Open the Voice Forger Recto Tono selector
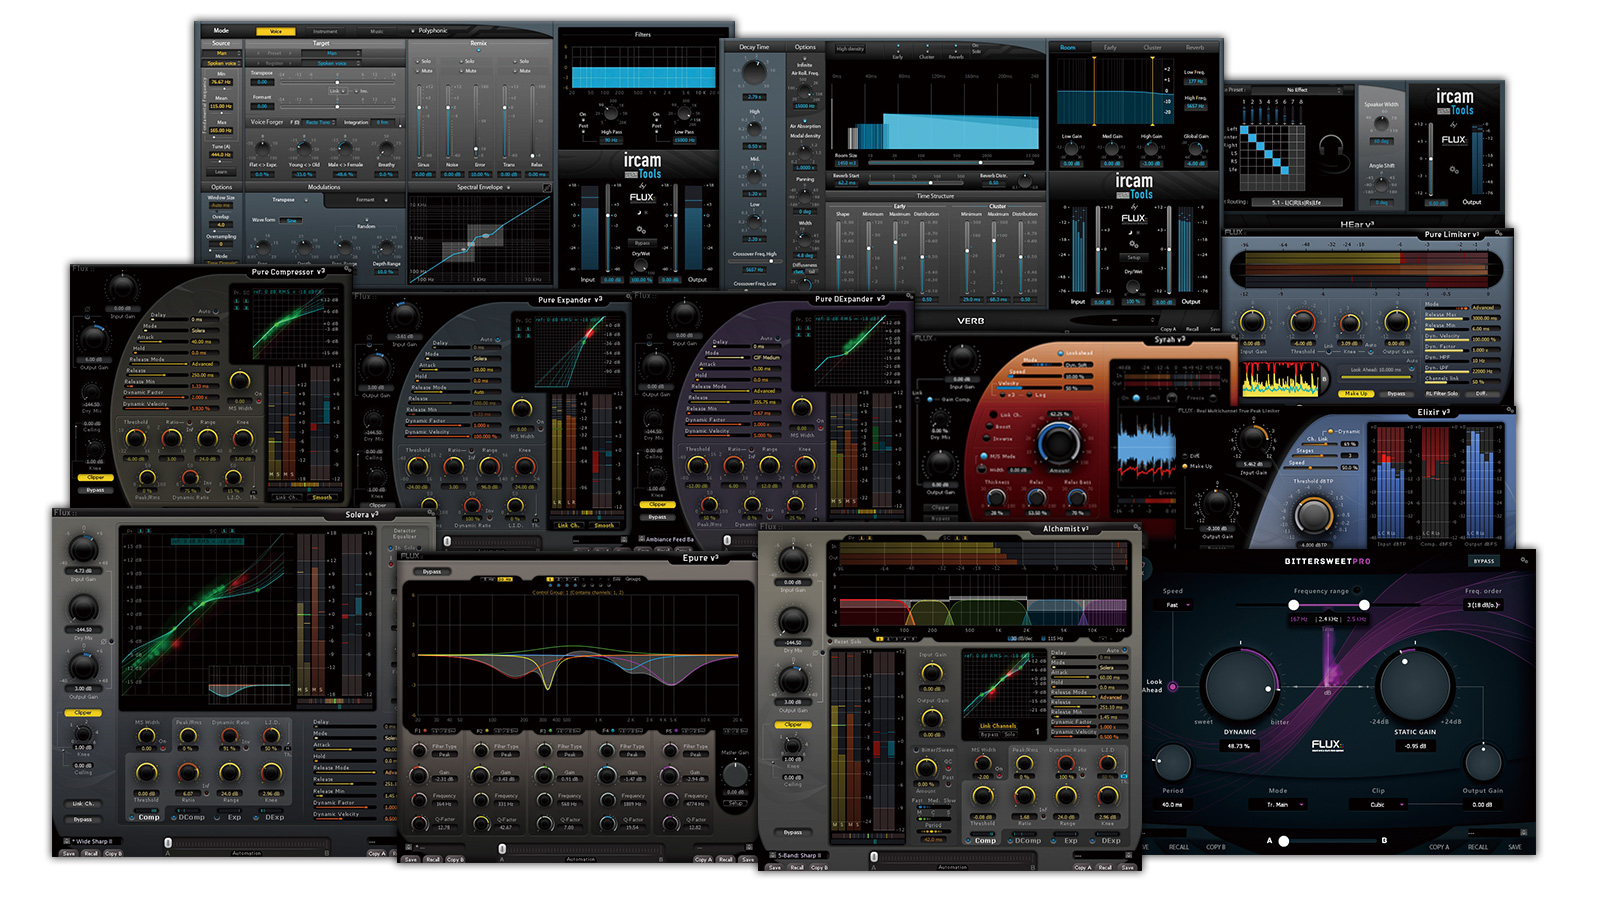Image resolution: width=1600 pixels, height=900 pixels. click(x=320, y=122)
